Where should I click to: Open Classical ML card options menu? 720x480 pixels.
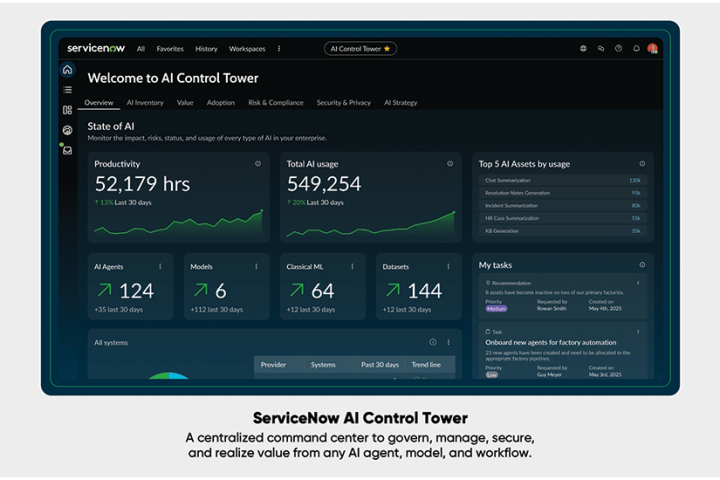pos(352,266)
